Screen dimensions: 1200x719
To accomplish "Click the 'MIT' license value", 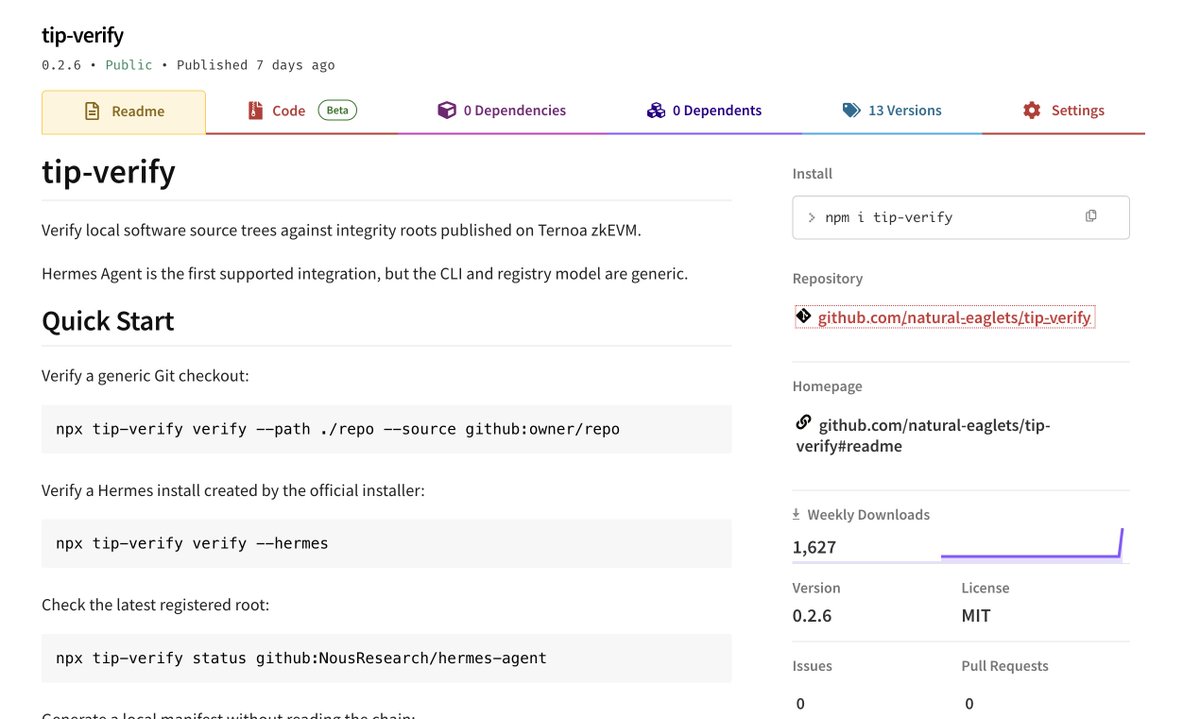I will pyautogui.click(x=976, y=615).
